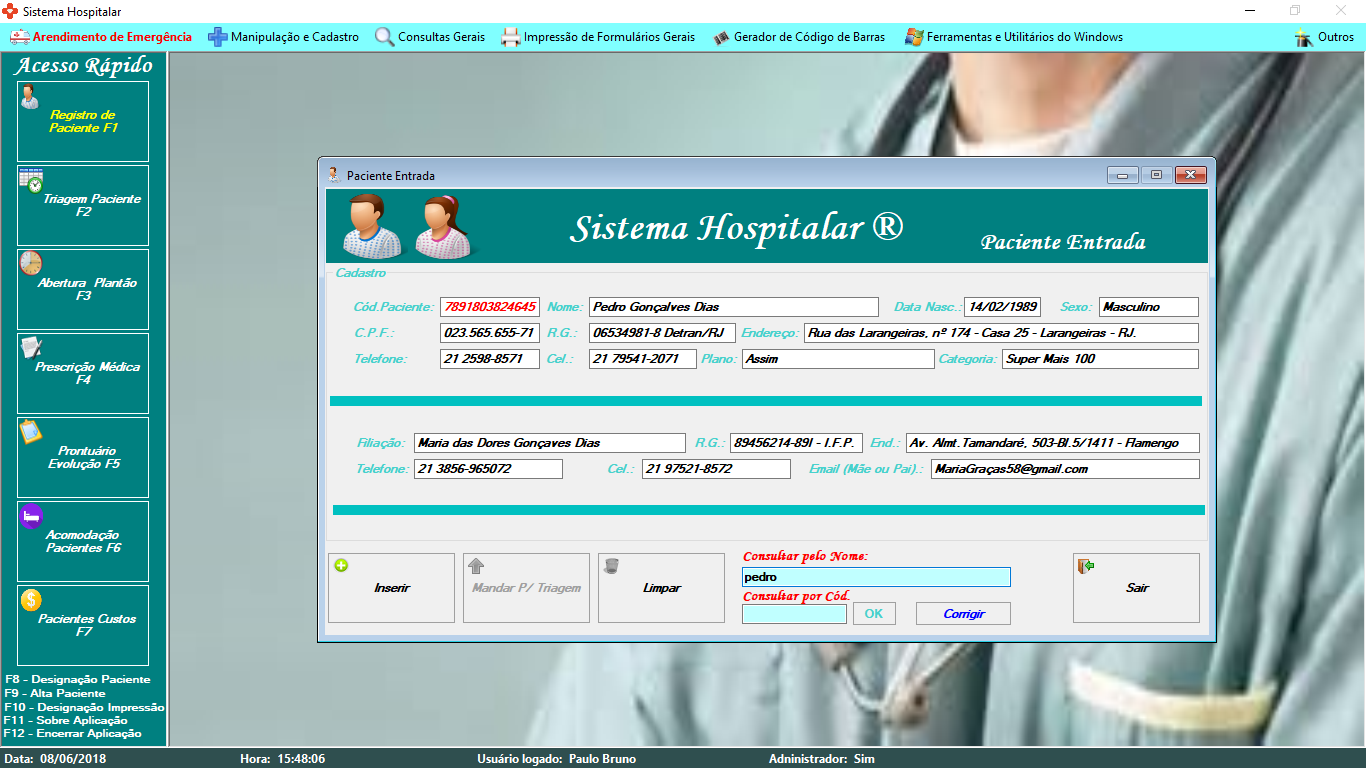Image resolution: width=1366 pixels, height=768 pixels.
Task: Click the Prontuário Evolução clipboard icon
Action: [x=31, y=432]
